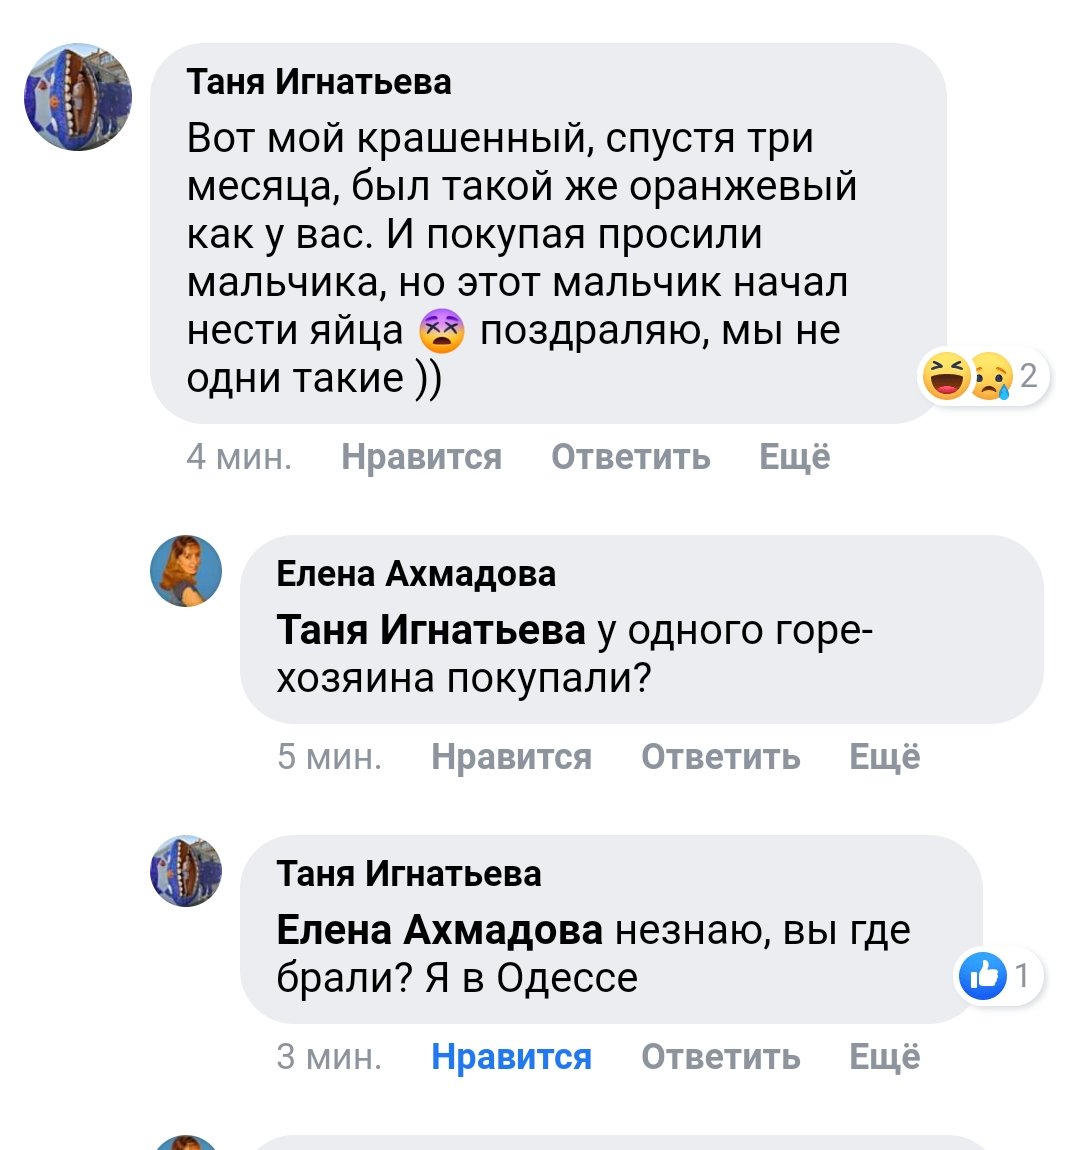Tap the bold Таня Игнатьева mention in reply
The image size is (1080, 1150).
coord(430,630)
